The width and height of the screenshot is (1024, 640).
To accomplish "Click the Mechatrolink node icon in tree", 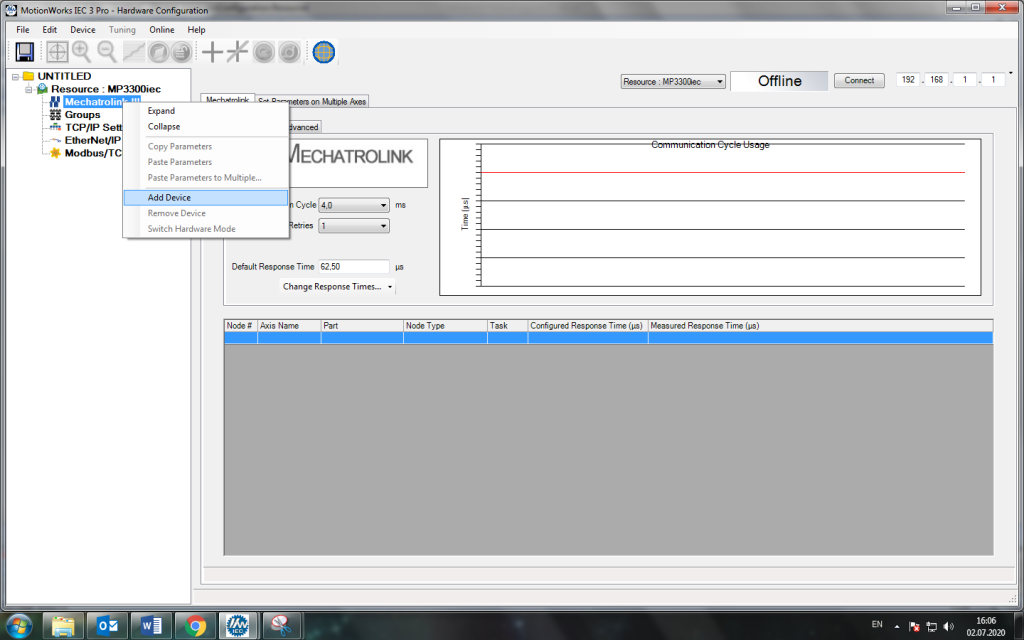I will (55, 102).
